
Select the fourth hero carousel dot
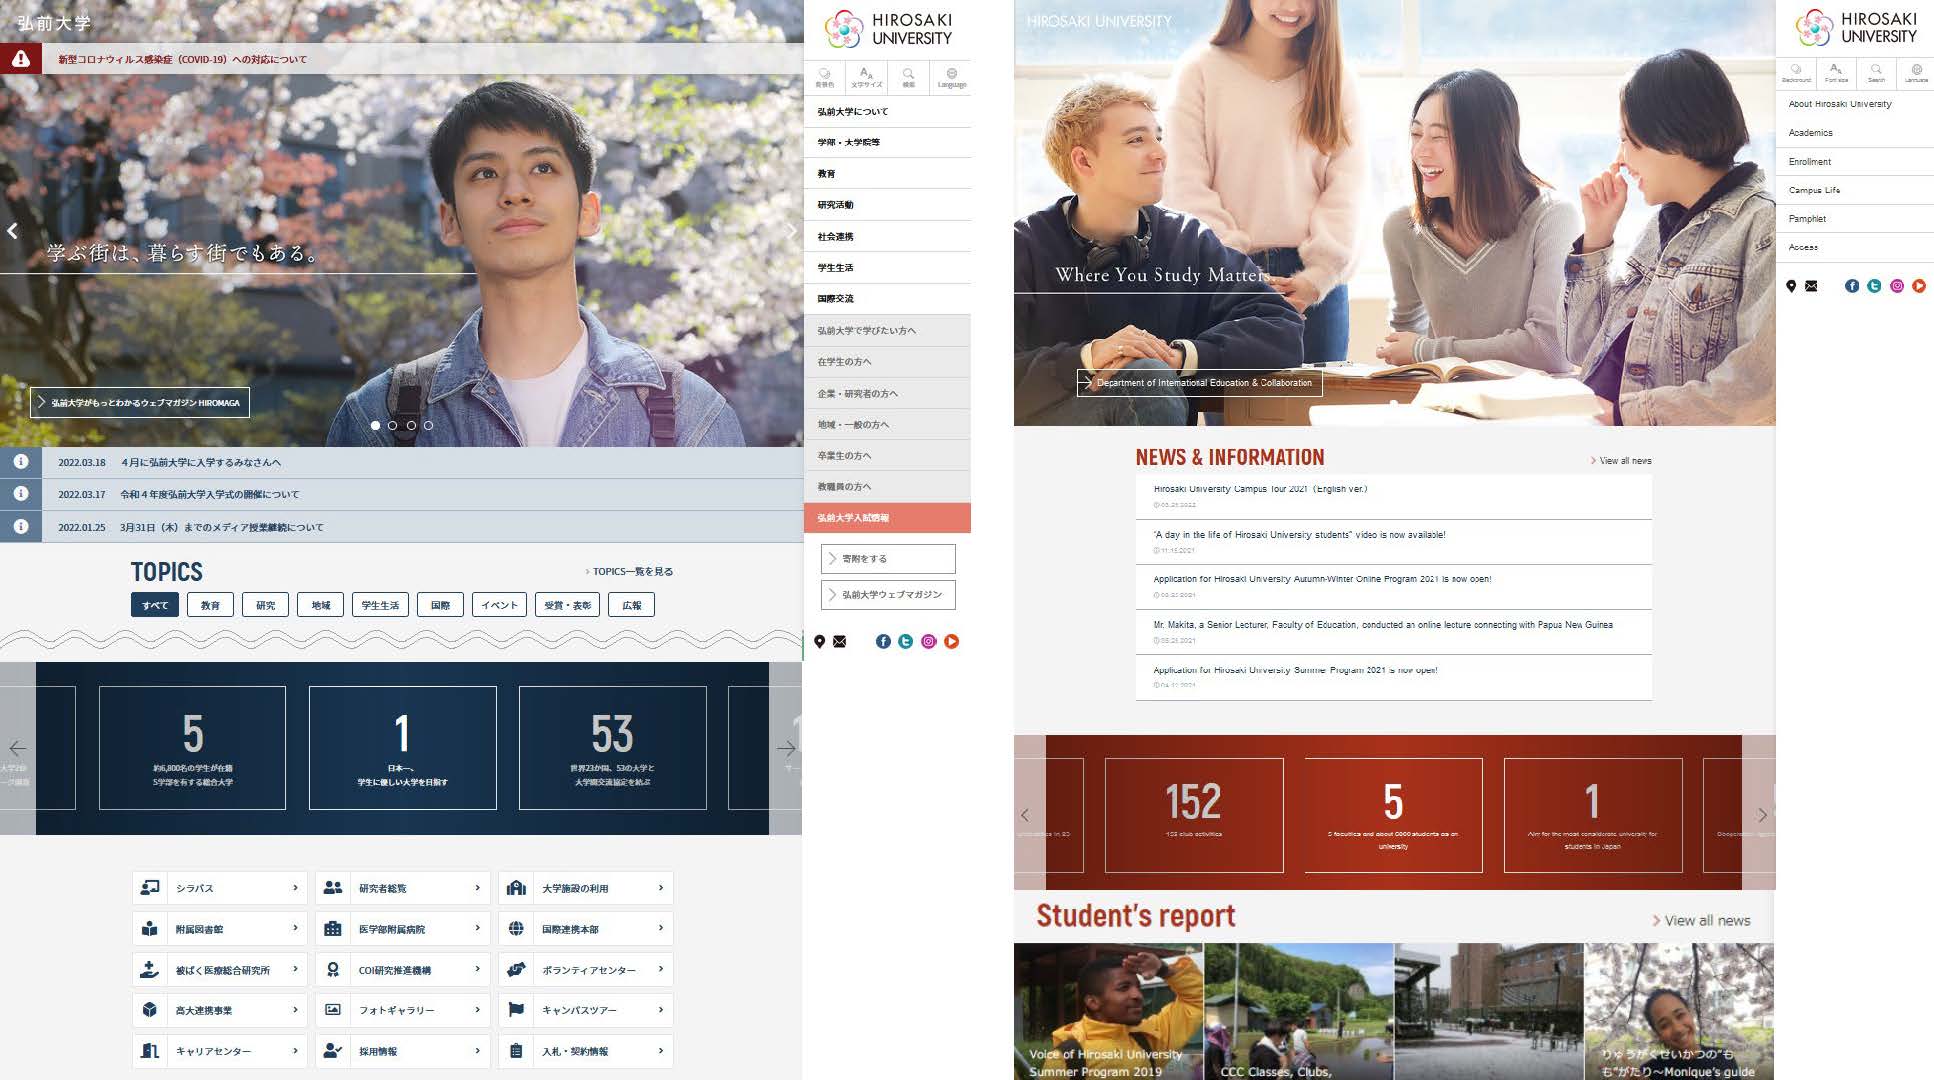(x=429, y=425)
